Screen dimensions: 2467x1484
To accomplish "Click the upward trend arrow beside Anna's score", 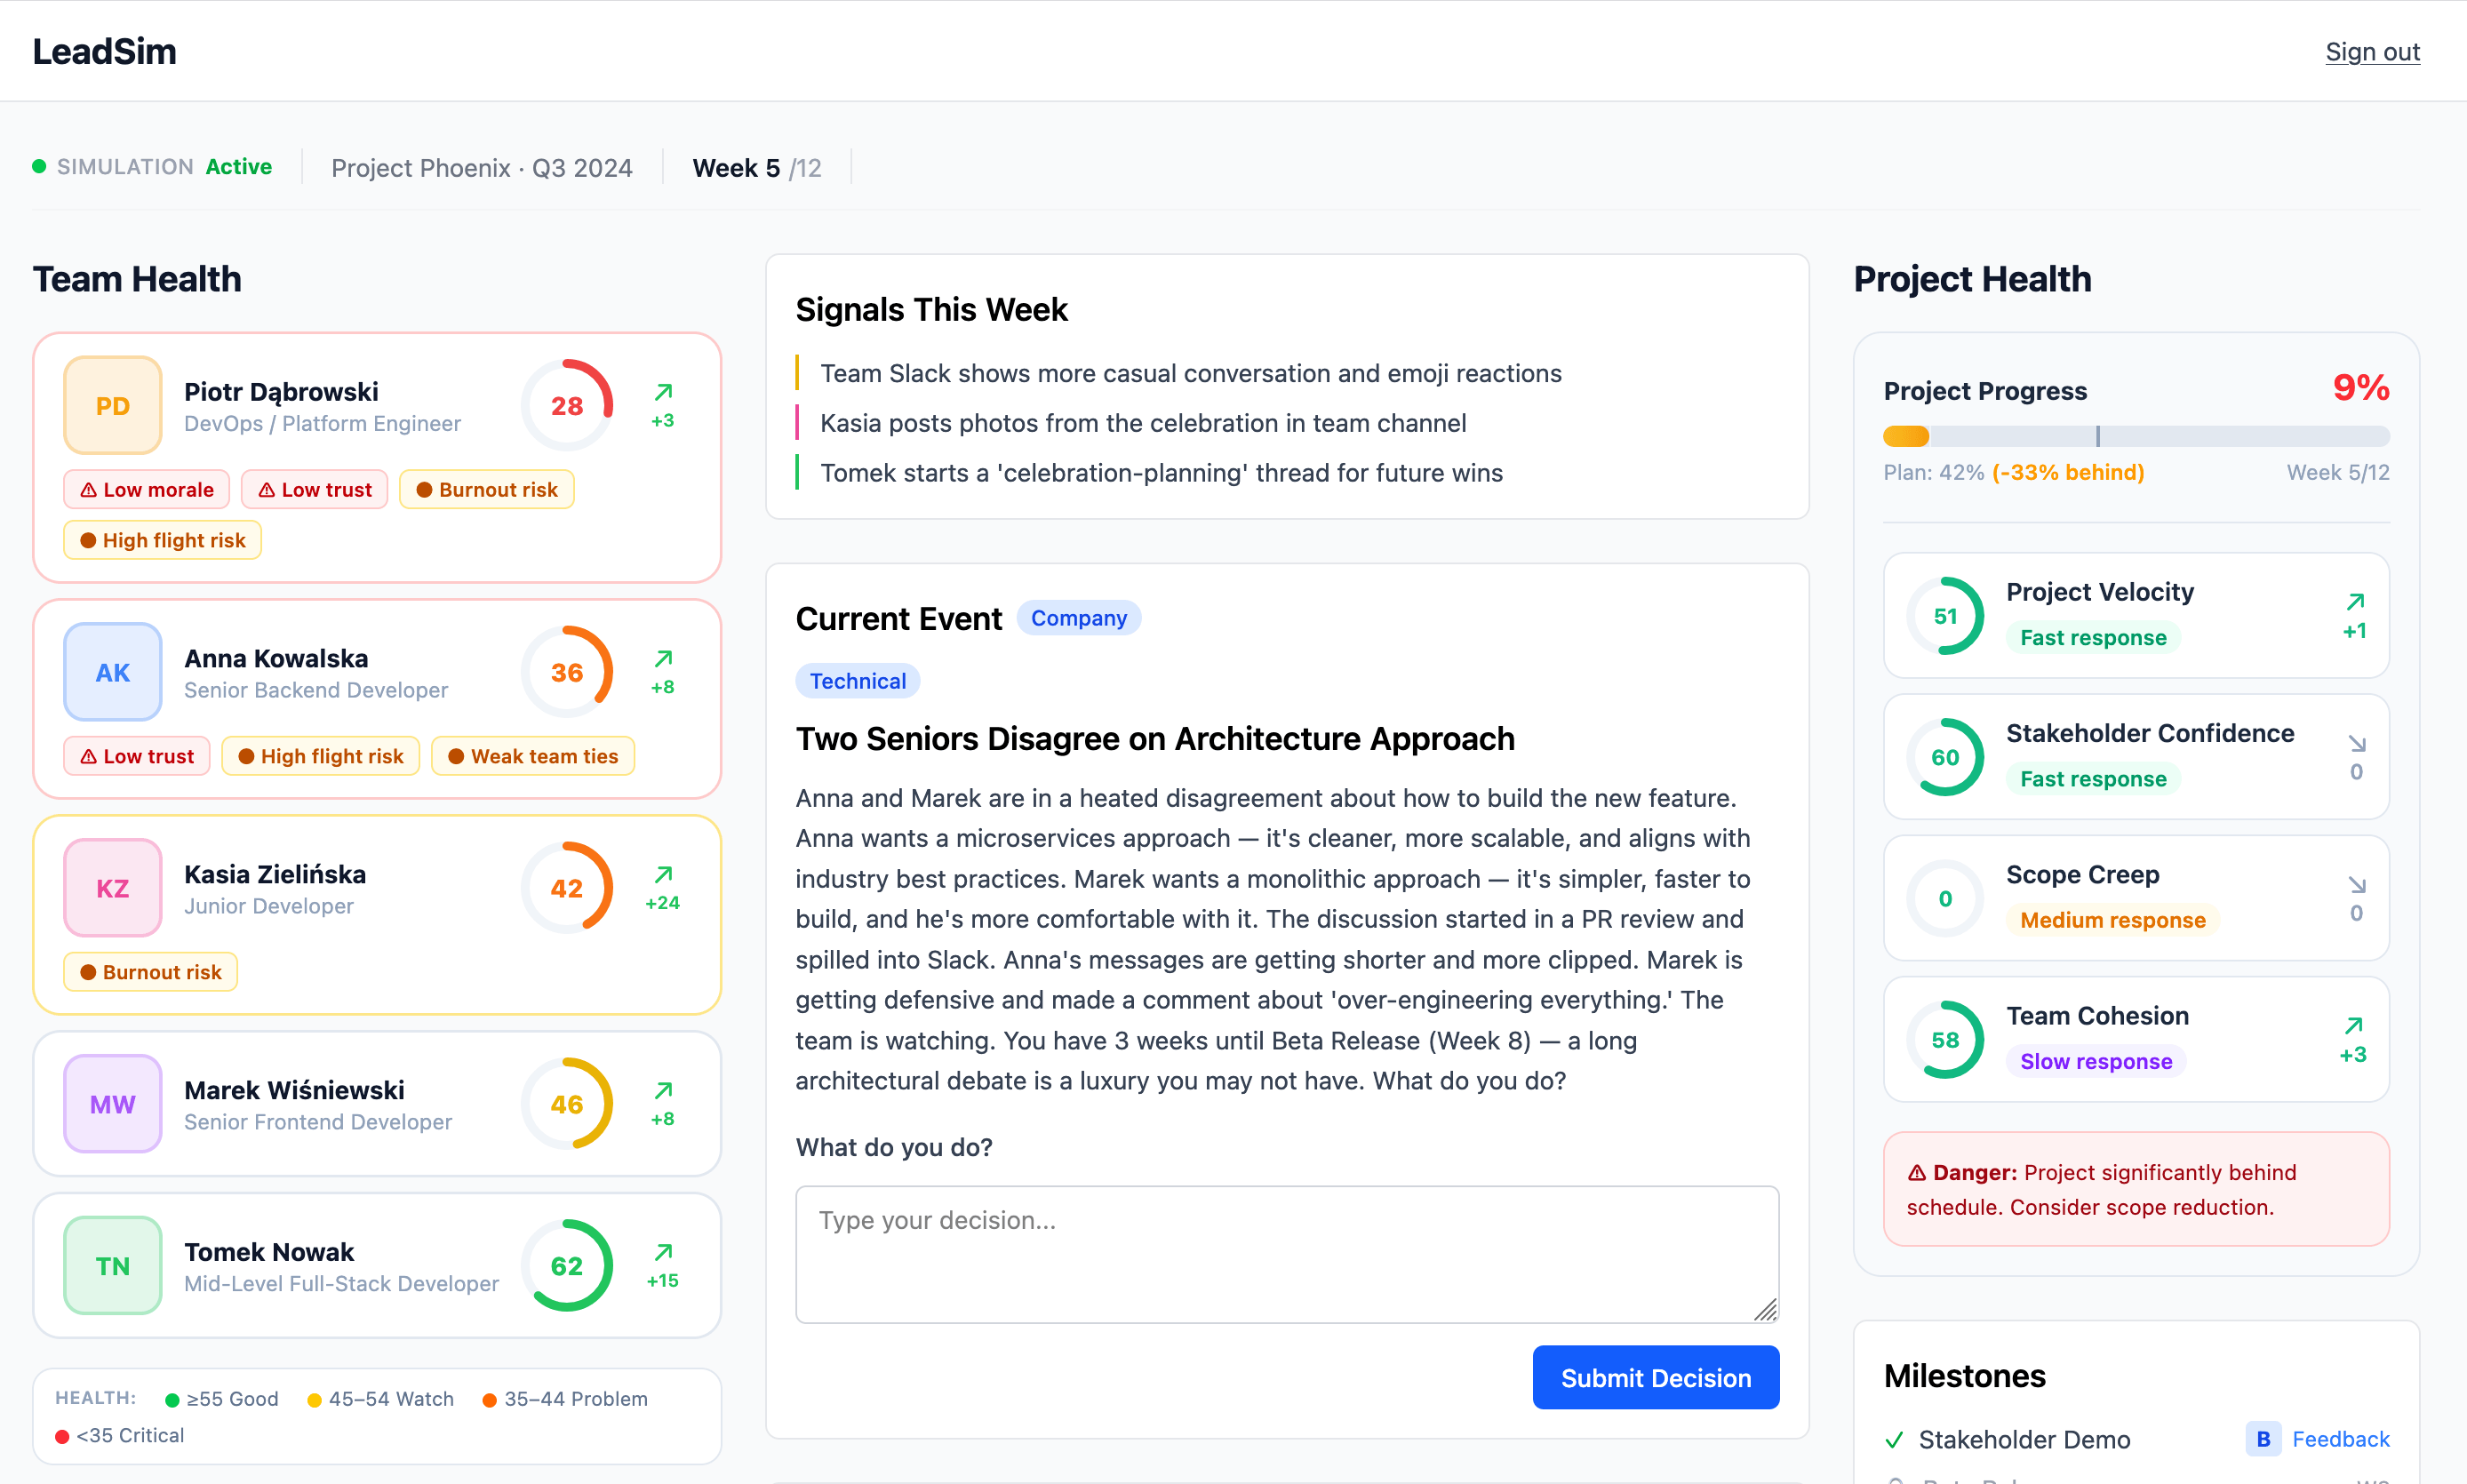I will coord(663,659).
